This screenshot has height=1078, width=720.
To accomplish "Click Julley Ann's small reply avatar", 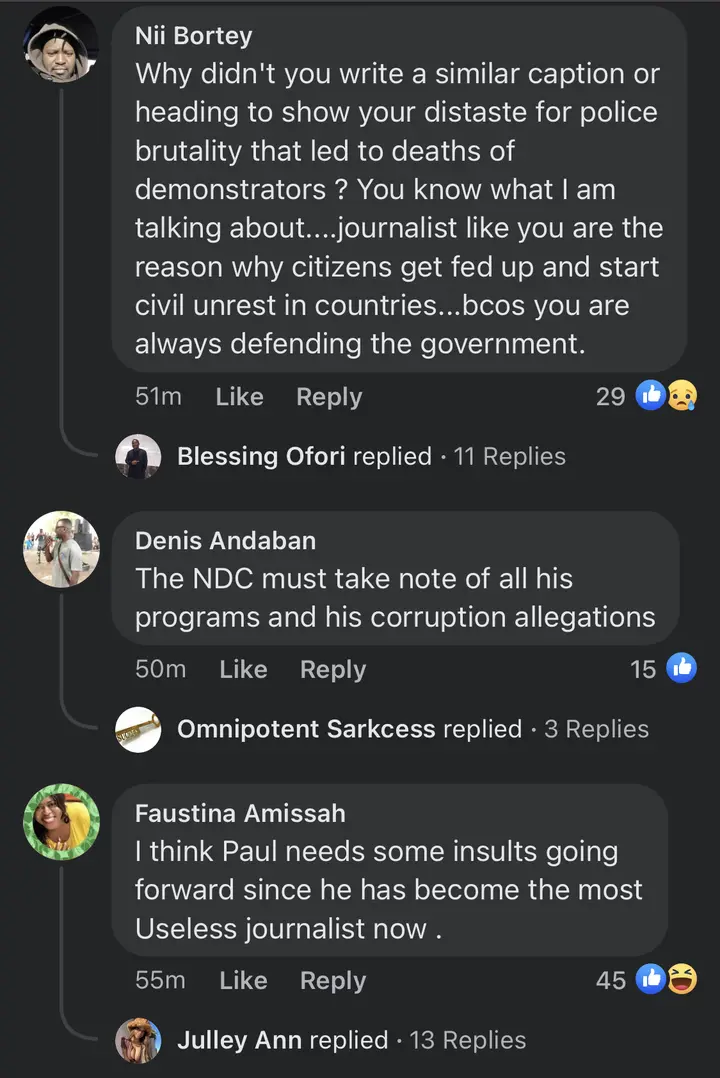I will click(x=138, y=1041).
